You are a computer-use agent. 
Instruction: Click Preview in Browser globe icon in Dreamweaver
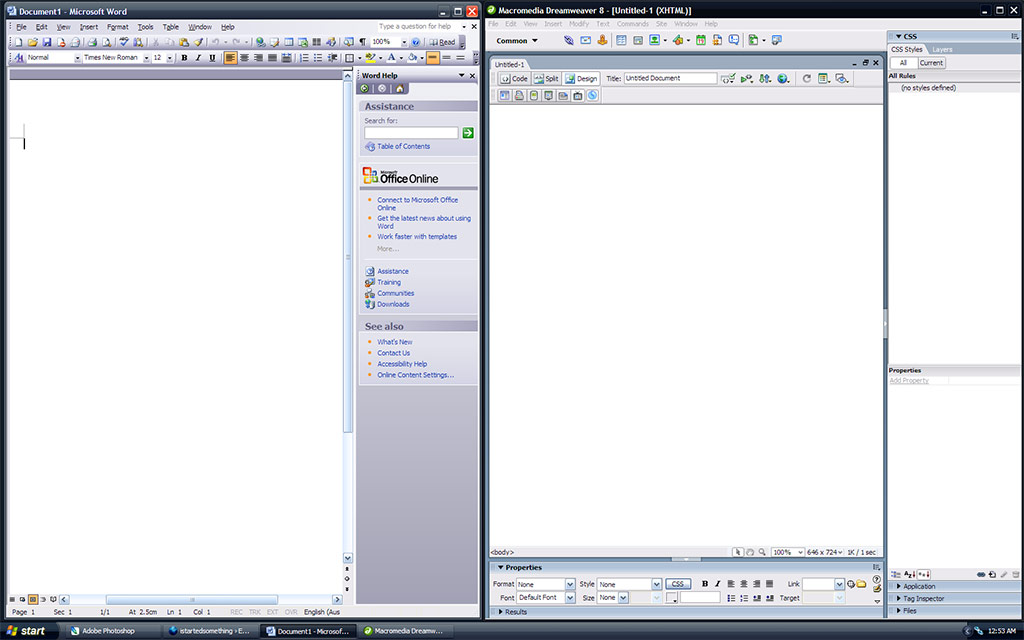[x=783, y=78]
